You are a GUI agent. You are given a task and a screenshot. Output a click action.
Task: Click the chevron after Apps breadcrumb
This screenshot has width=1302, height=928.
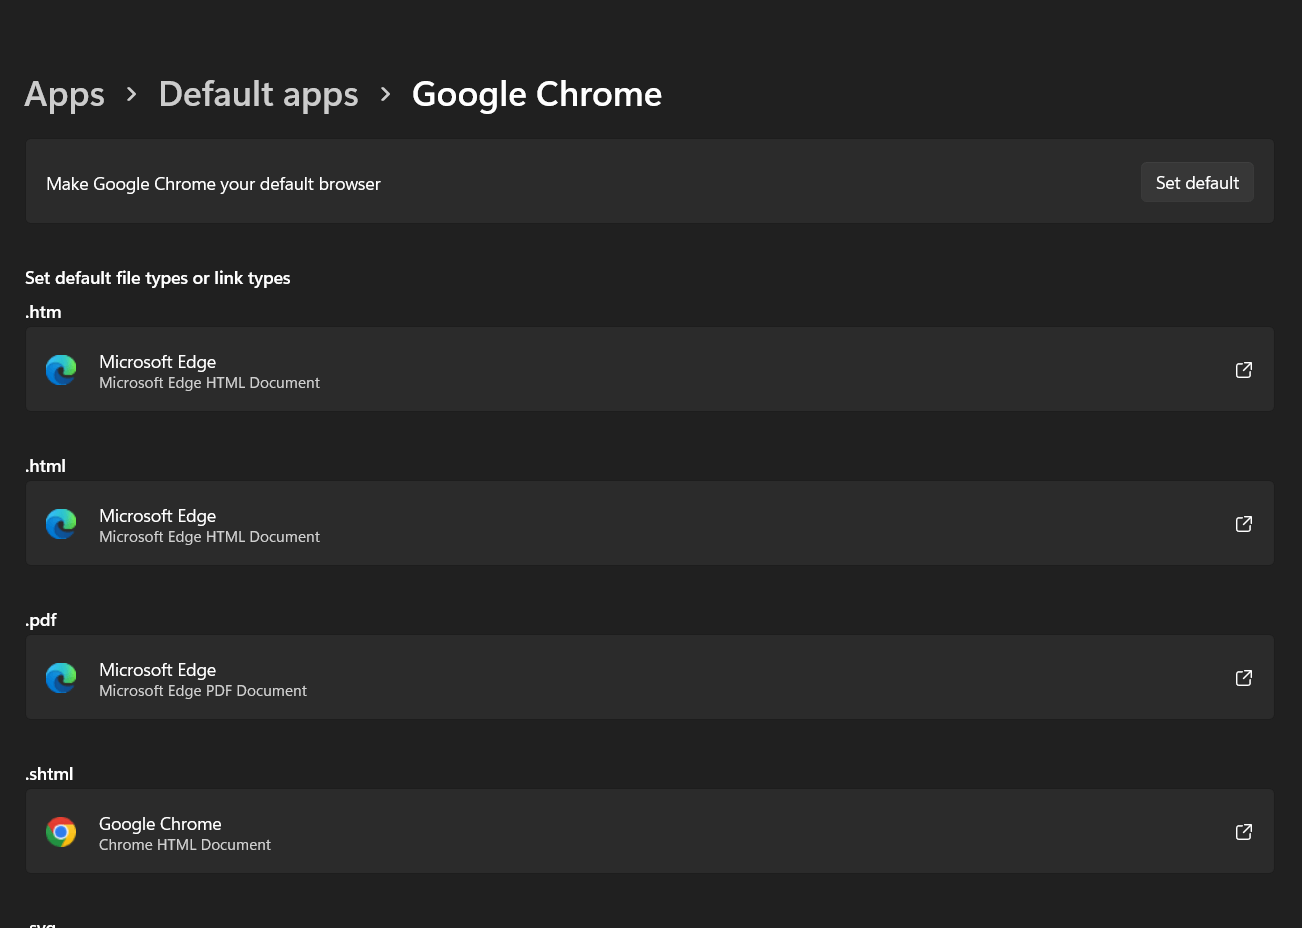click(x=131, y=94)
